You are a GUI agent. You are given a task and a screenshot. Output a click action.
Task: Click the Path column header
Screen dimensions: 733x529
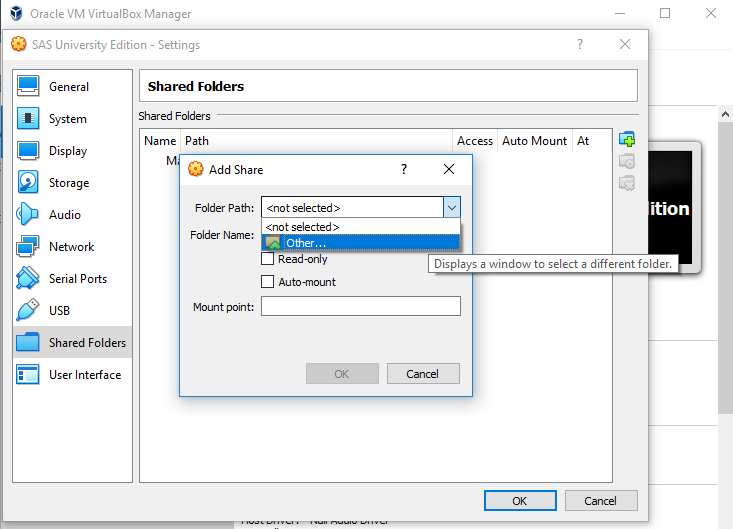[316, 141]
